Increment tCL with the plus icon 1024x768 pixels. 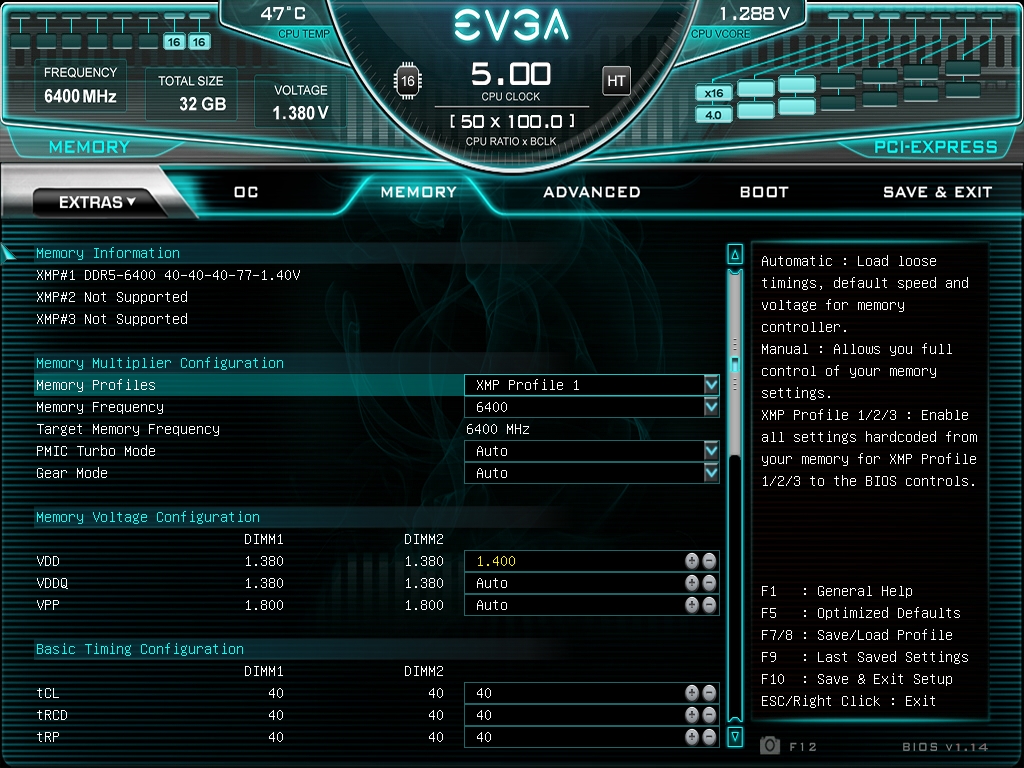692,692
